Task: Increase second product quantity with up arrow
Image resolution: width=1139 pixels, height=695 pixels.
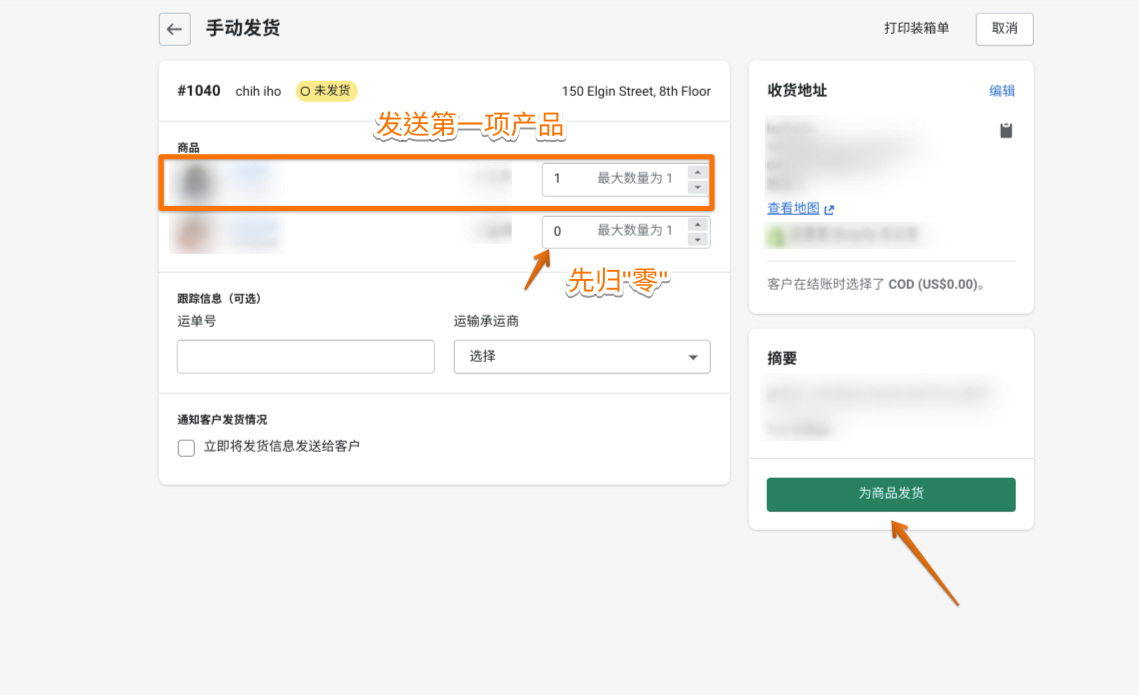Action: [698, 224]
